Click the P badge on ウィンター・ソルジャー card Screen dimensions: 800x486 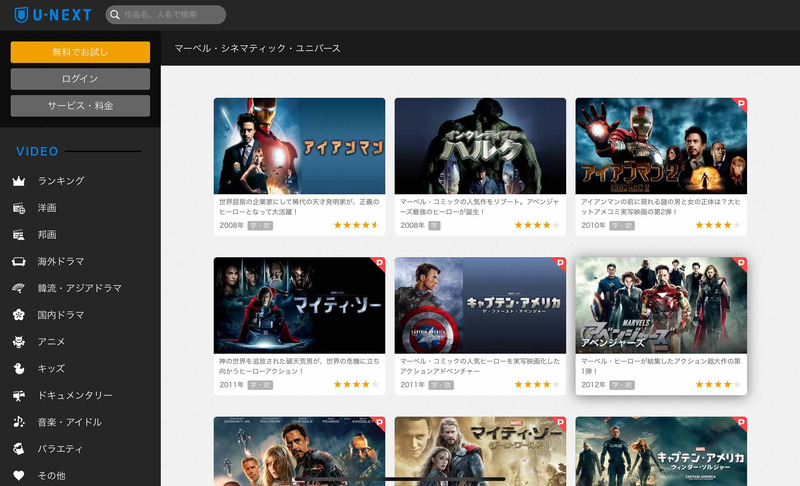[741, 422]
